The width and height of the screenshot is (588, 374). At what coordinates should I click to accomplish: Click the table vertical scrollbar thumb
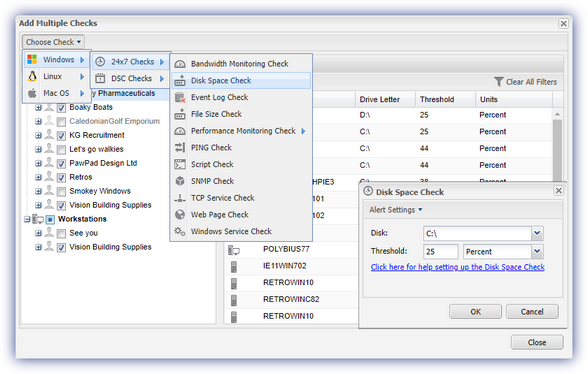coord(557,150)
